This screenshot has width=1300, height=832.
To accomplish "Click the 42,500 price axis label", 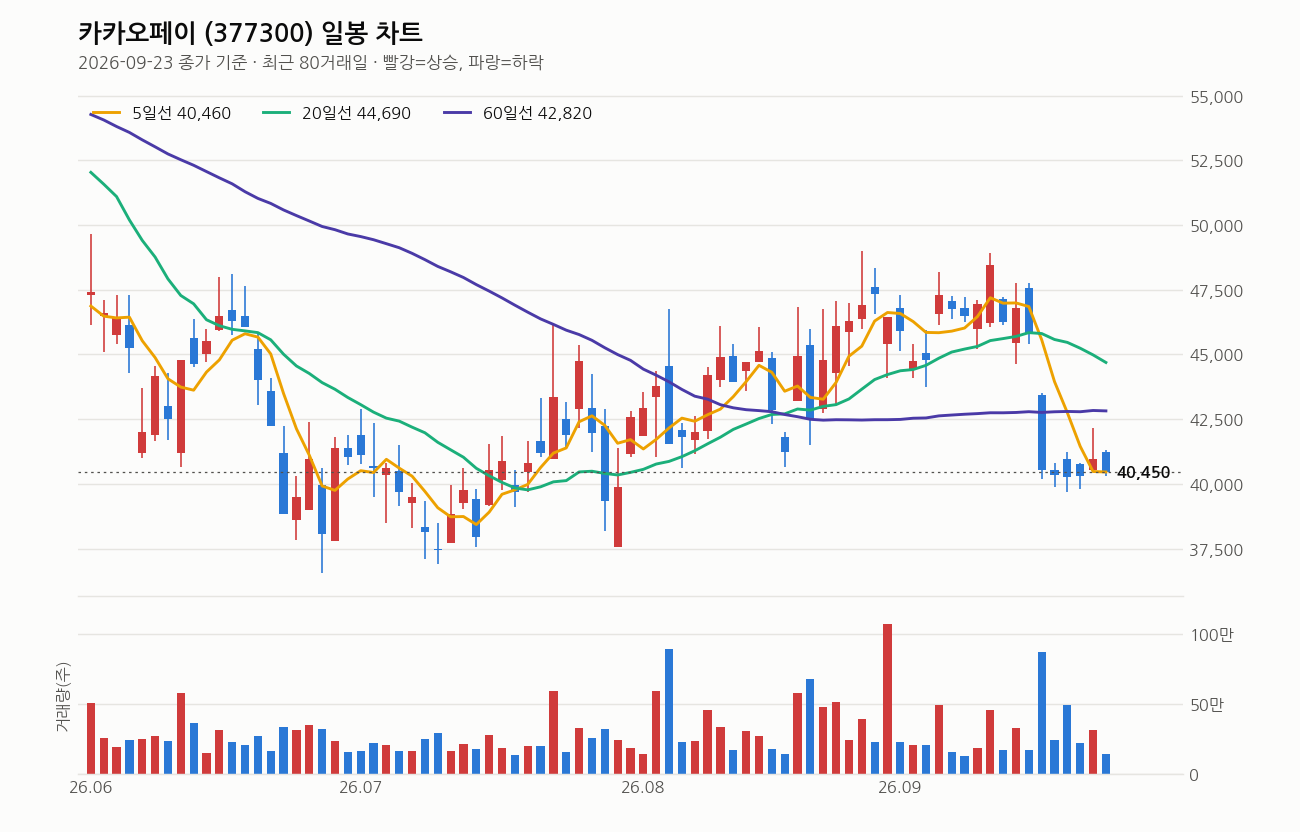I will click(x=1216, y=420).
